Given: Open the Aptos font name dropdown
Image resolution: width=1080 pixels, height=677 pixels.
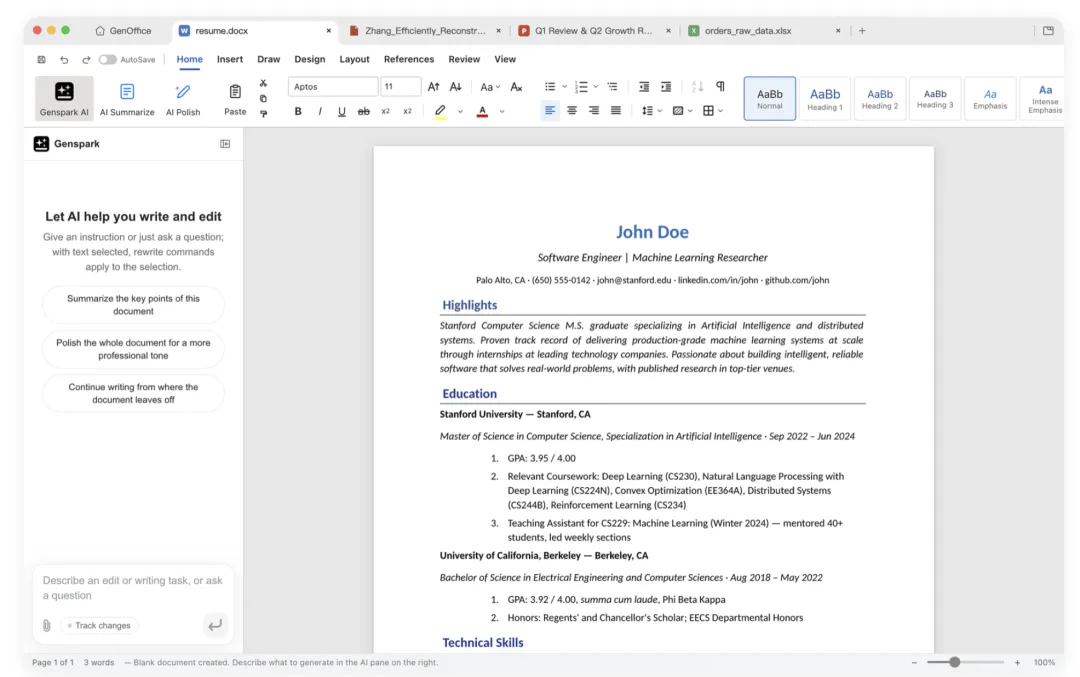Looking at the screenshot, I should pos(333,87).
